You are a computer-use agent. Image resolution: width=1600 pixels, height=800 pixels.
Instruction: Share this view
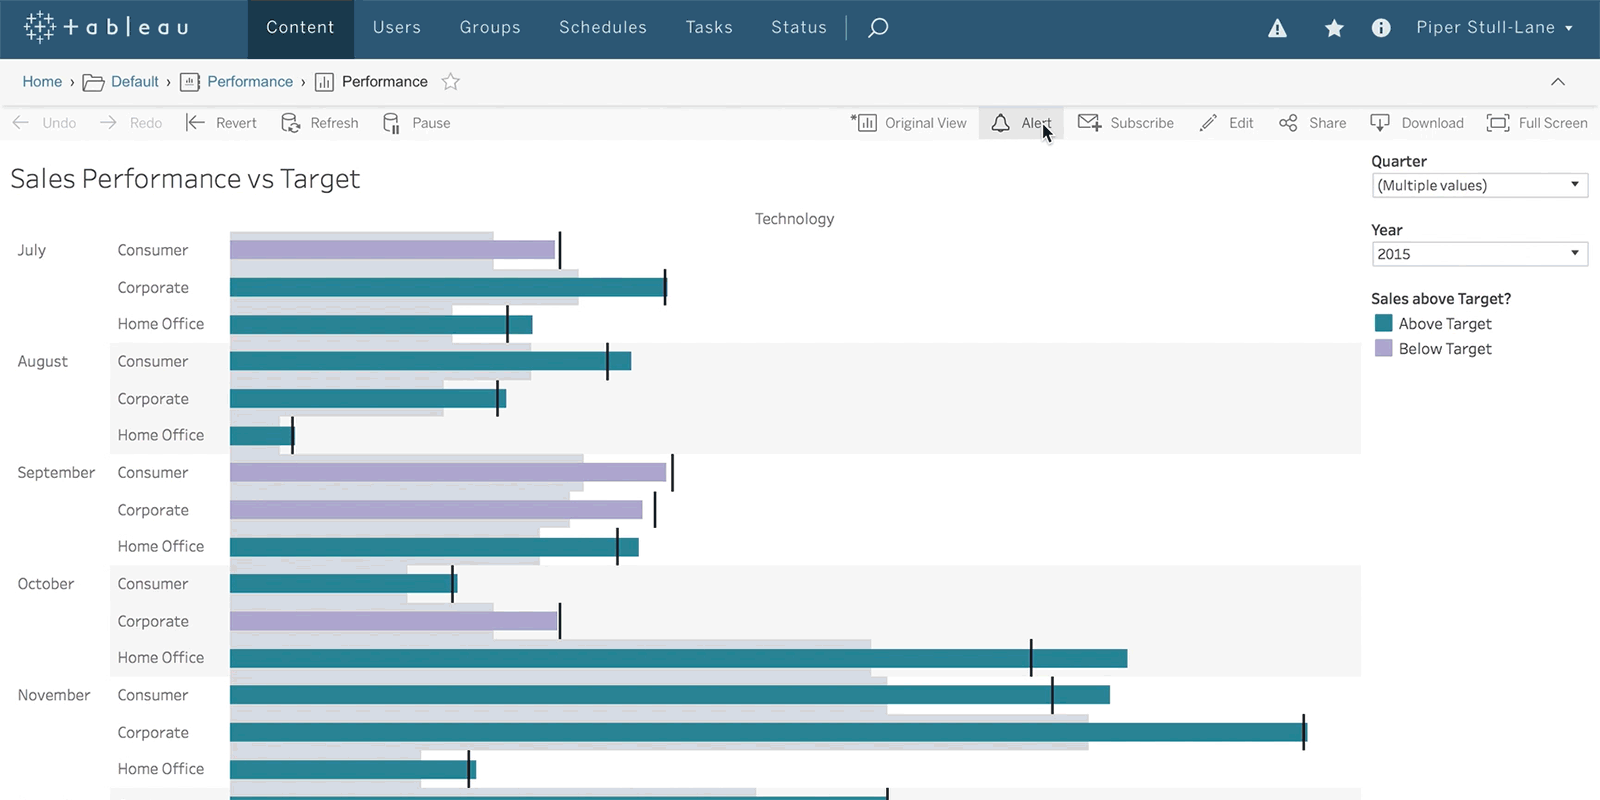(1312, 123)
